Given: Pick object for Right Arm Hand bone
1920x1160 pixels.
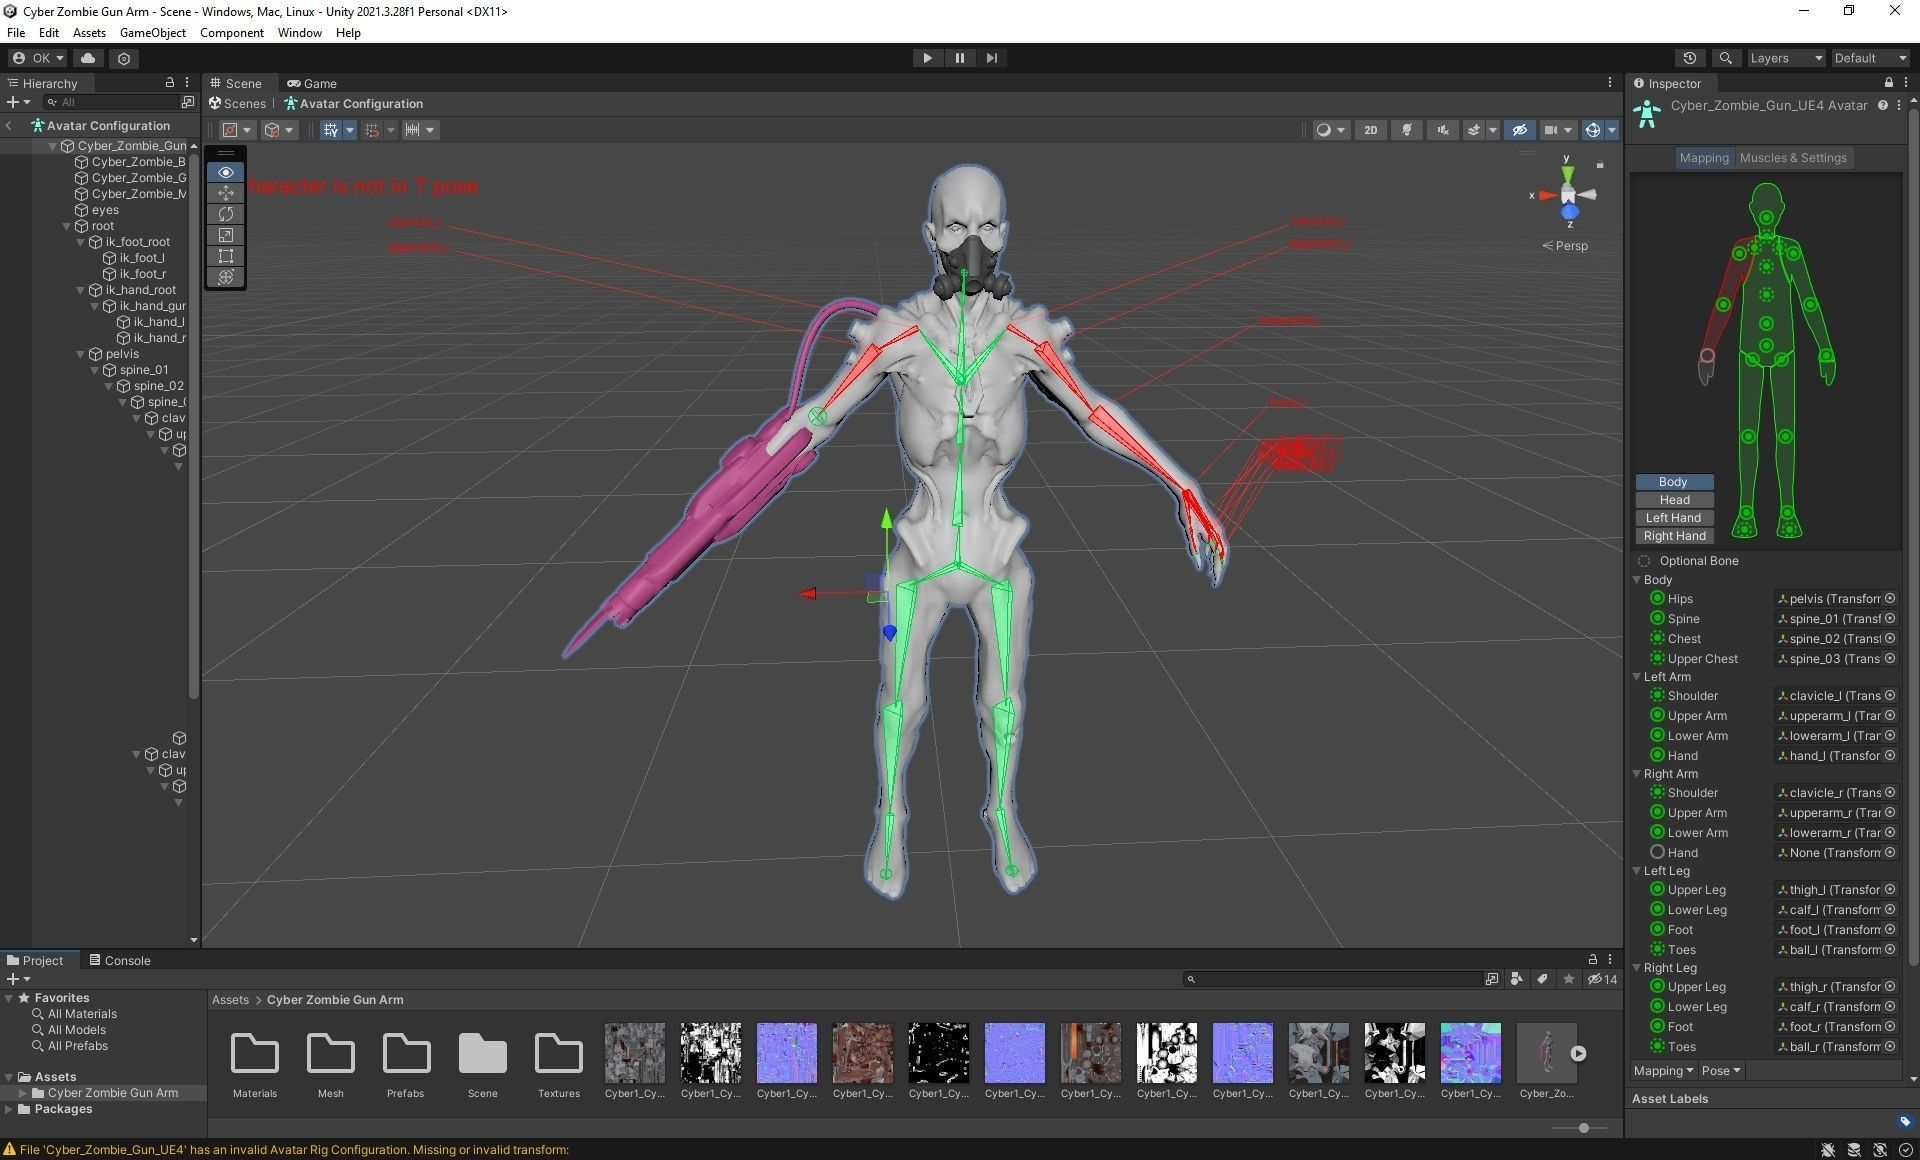Looking at the screenshot, I should tap(1890, 853).
